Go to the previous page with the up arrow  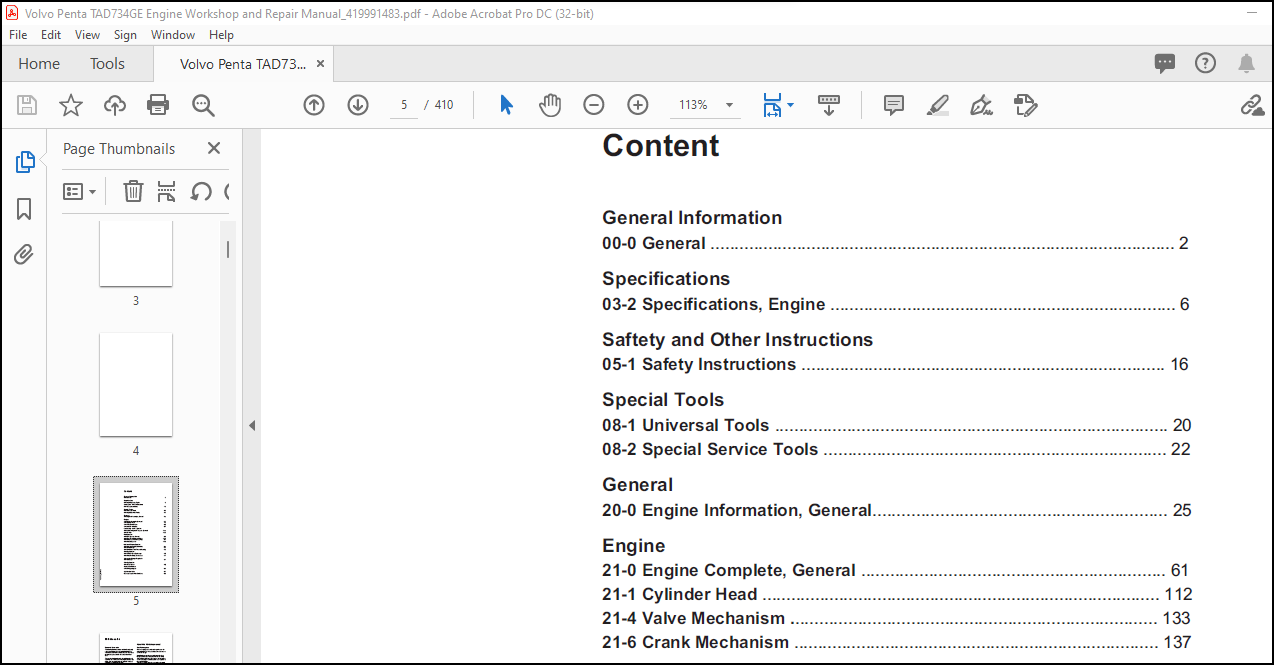click(314, 105)
